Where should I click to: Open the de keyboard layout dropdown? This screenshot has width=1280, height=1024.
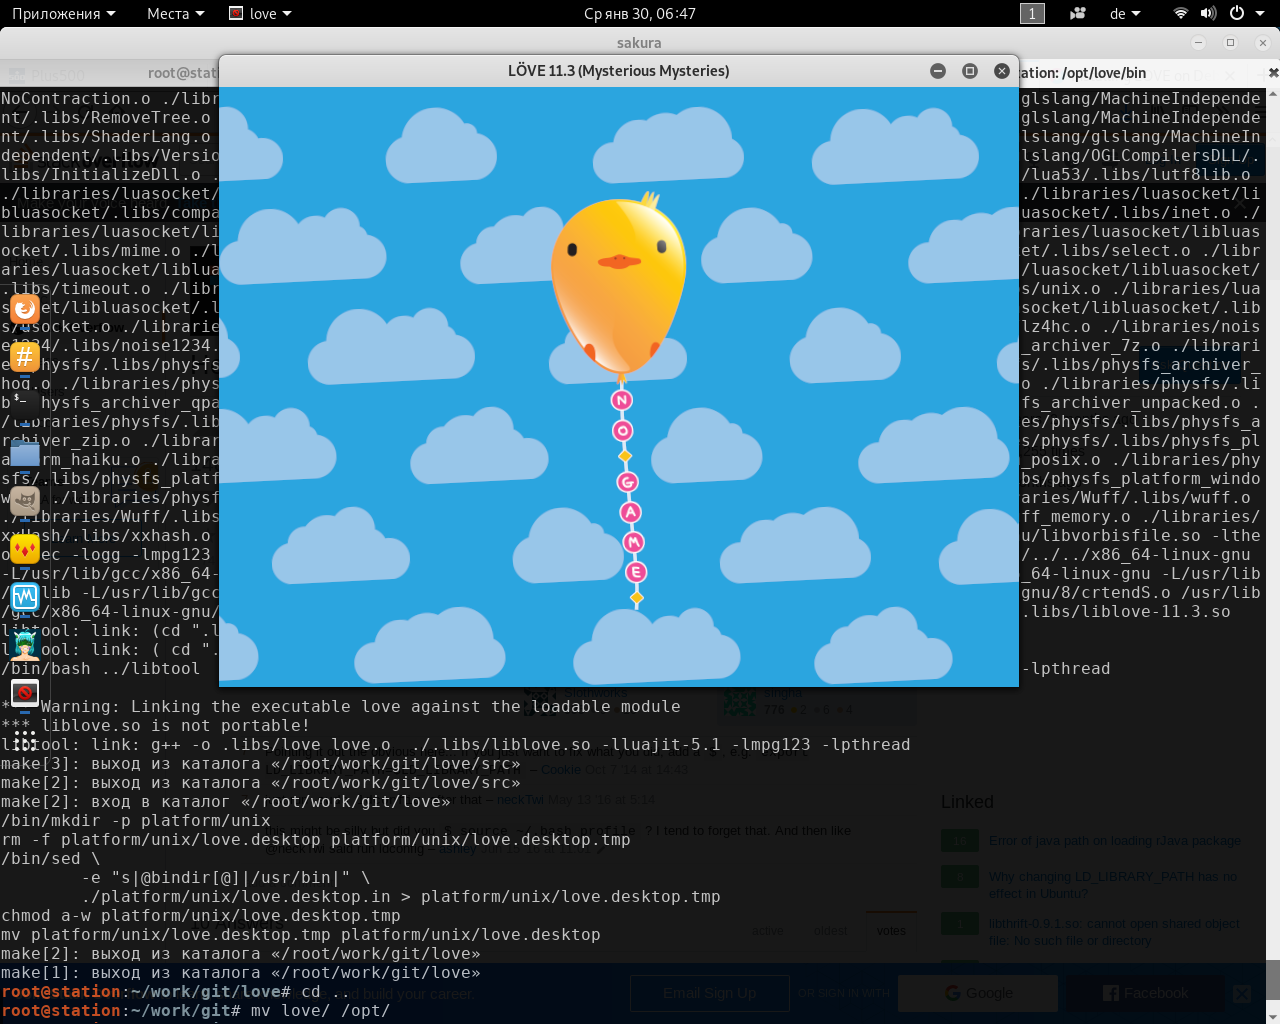coord(1125,13)
